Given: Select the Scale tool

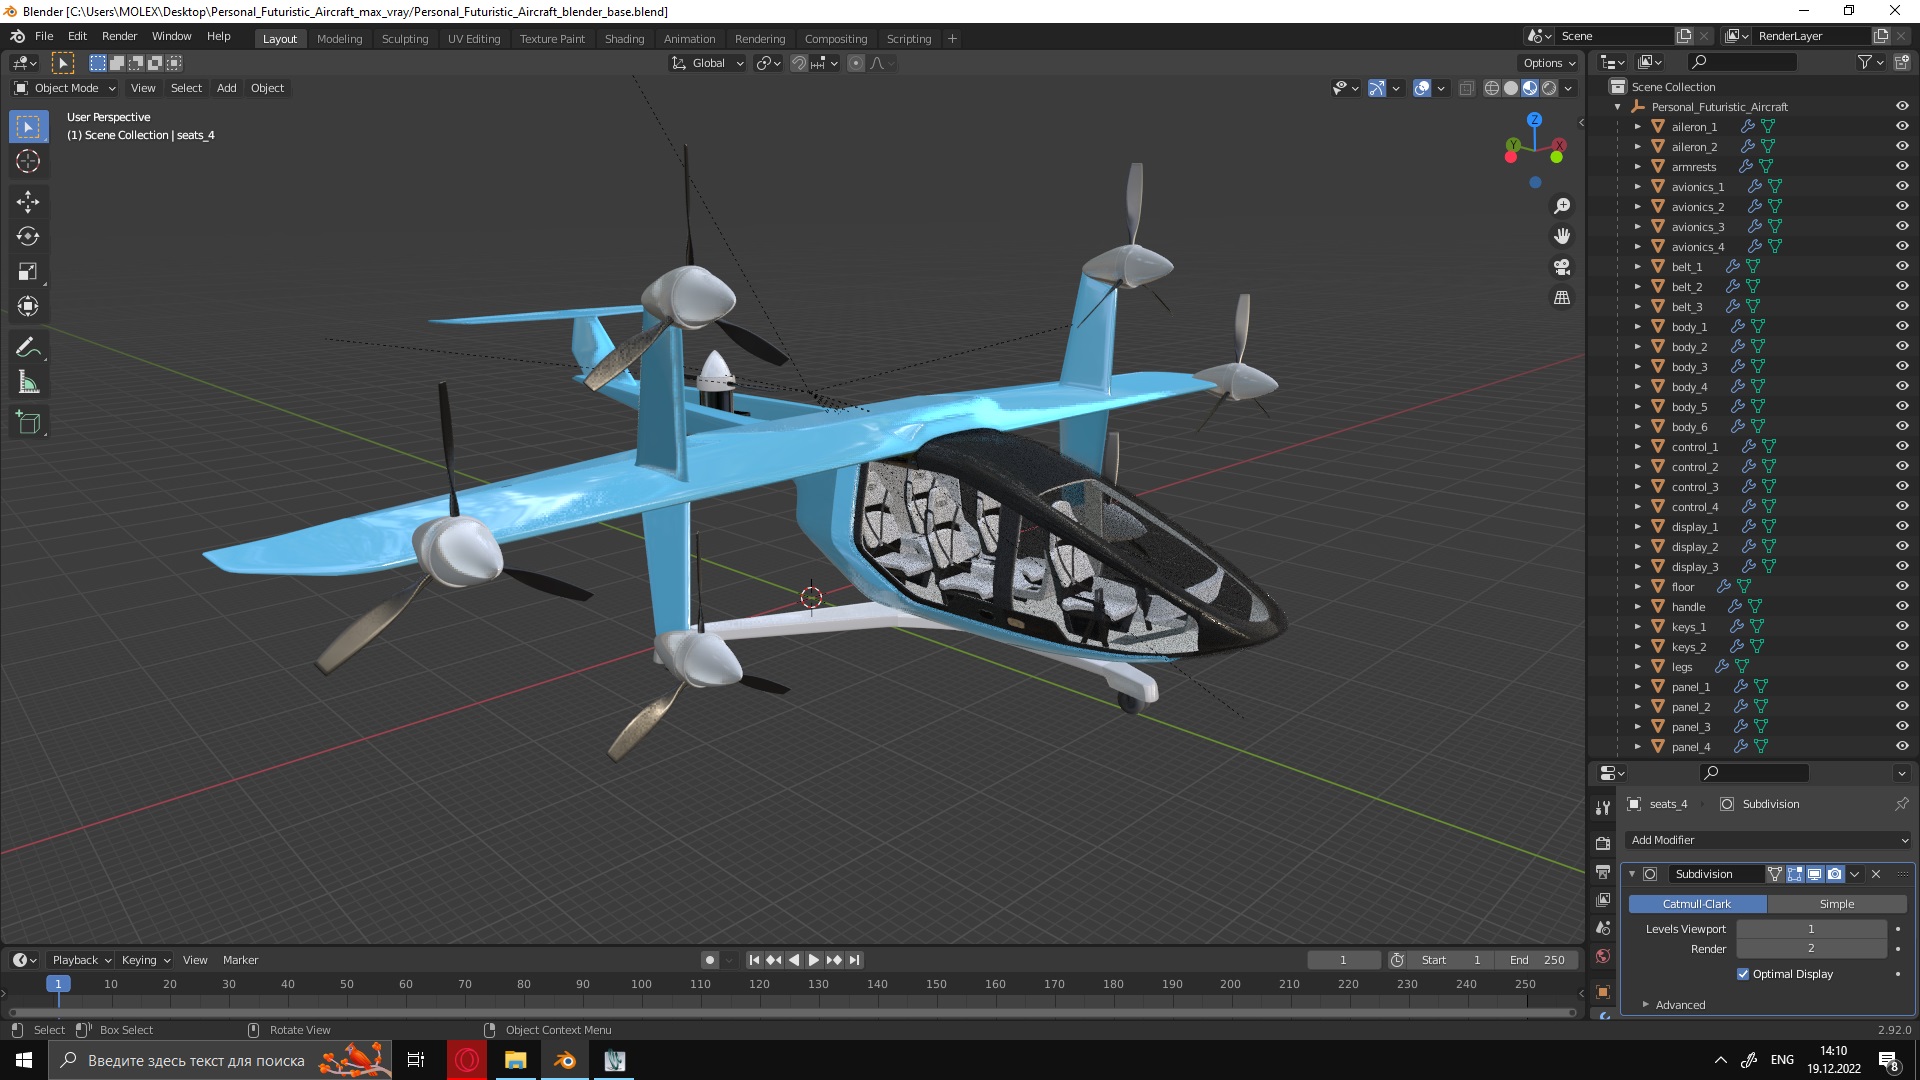Looking at the screenshot, I should click(28, 272).
